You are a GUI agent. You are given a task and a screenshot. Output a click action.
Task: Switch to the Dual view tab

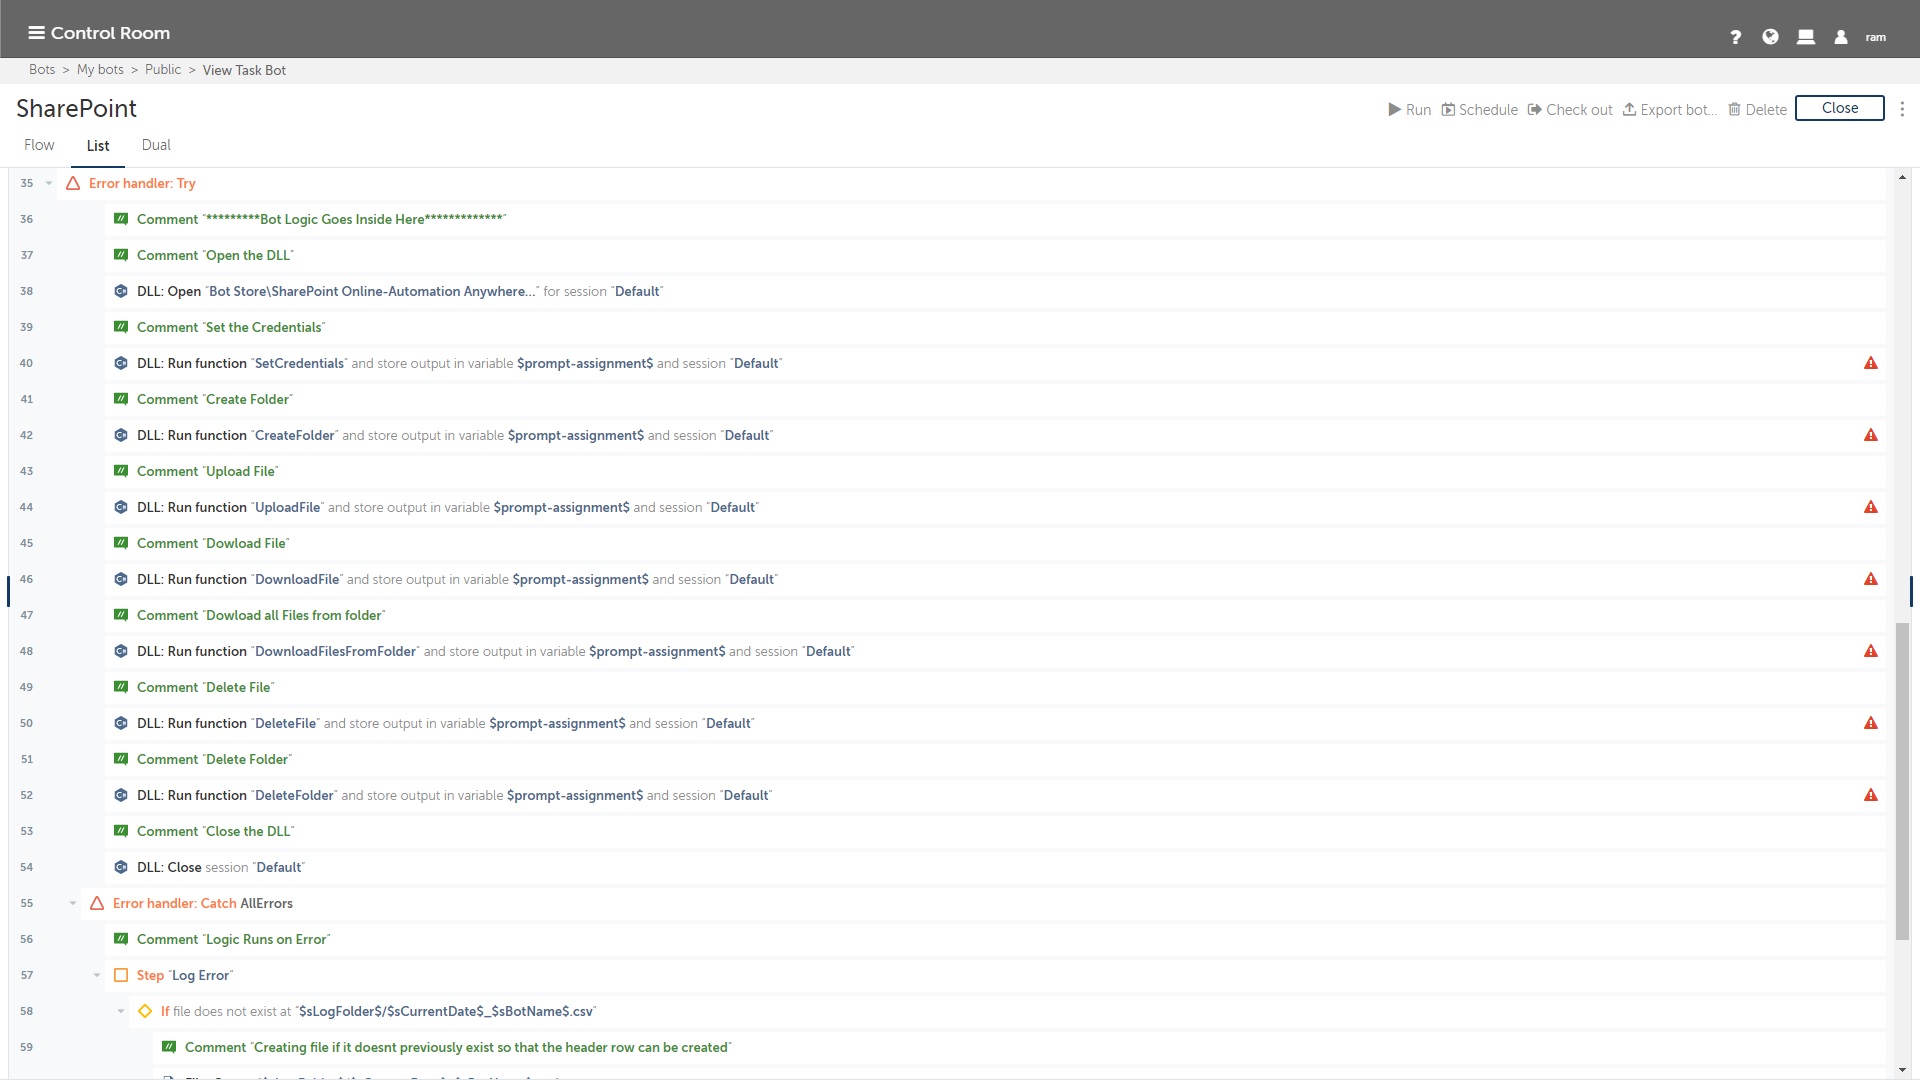click(x=156, y=145)
